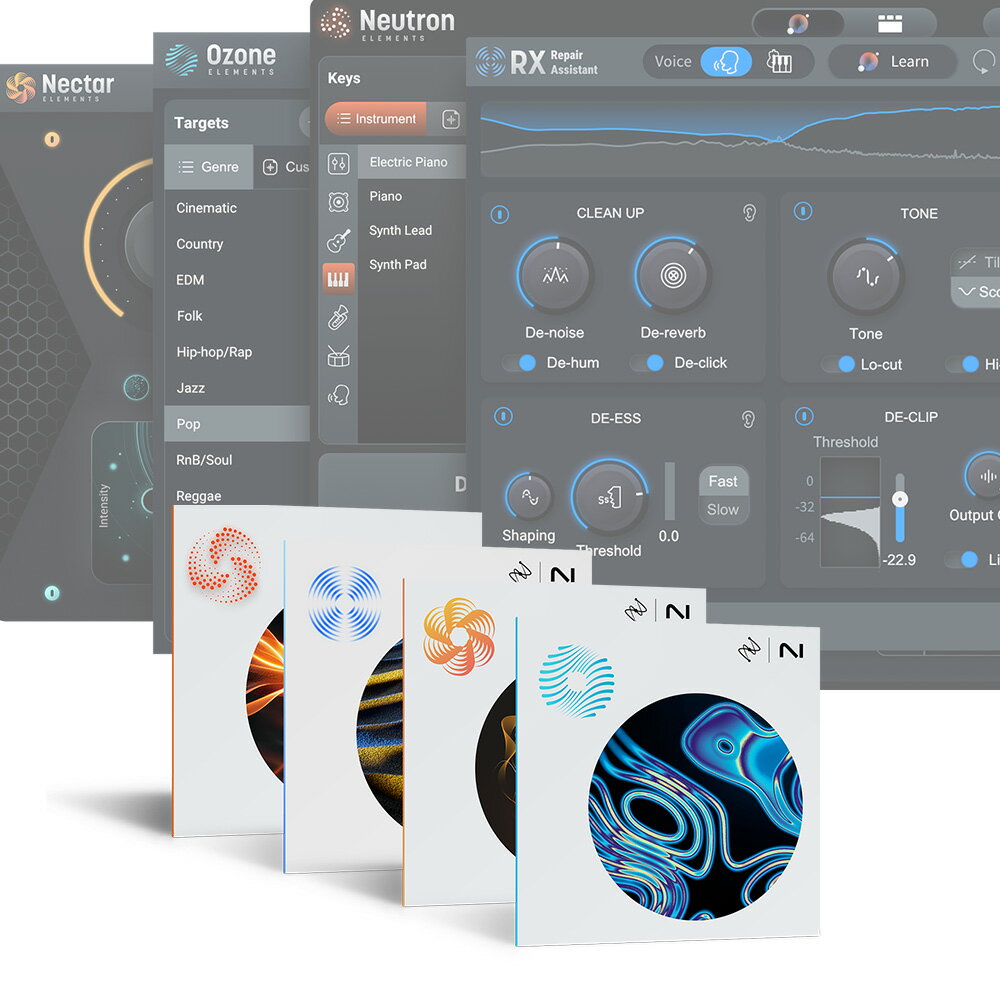The image size is (1000, 1000).
Task: Click the De-reverb knob
Action: coord(673,276)
